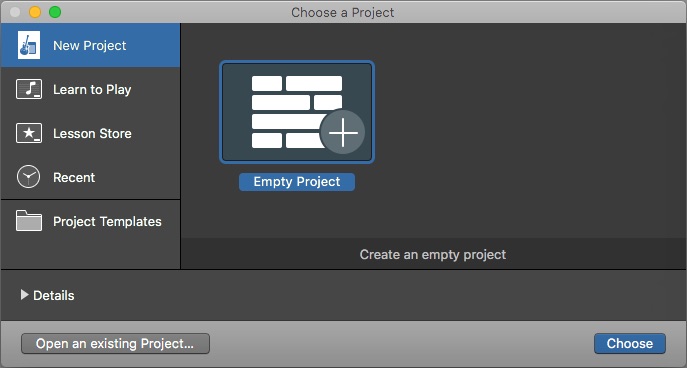Open the Lesson Store section

point(91,133)
